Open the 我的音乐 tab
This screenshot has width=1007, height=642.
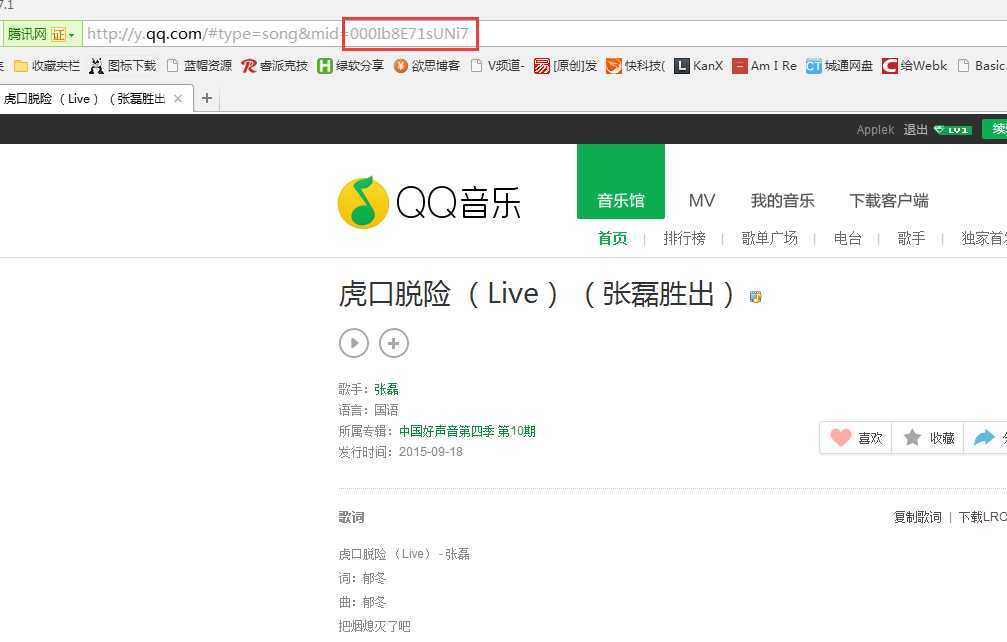click(782, 200)
